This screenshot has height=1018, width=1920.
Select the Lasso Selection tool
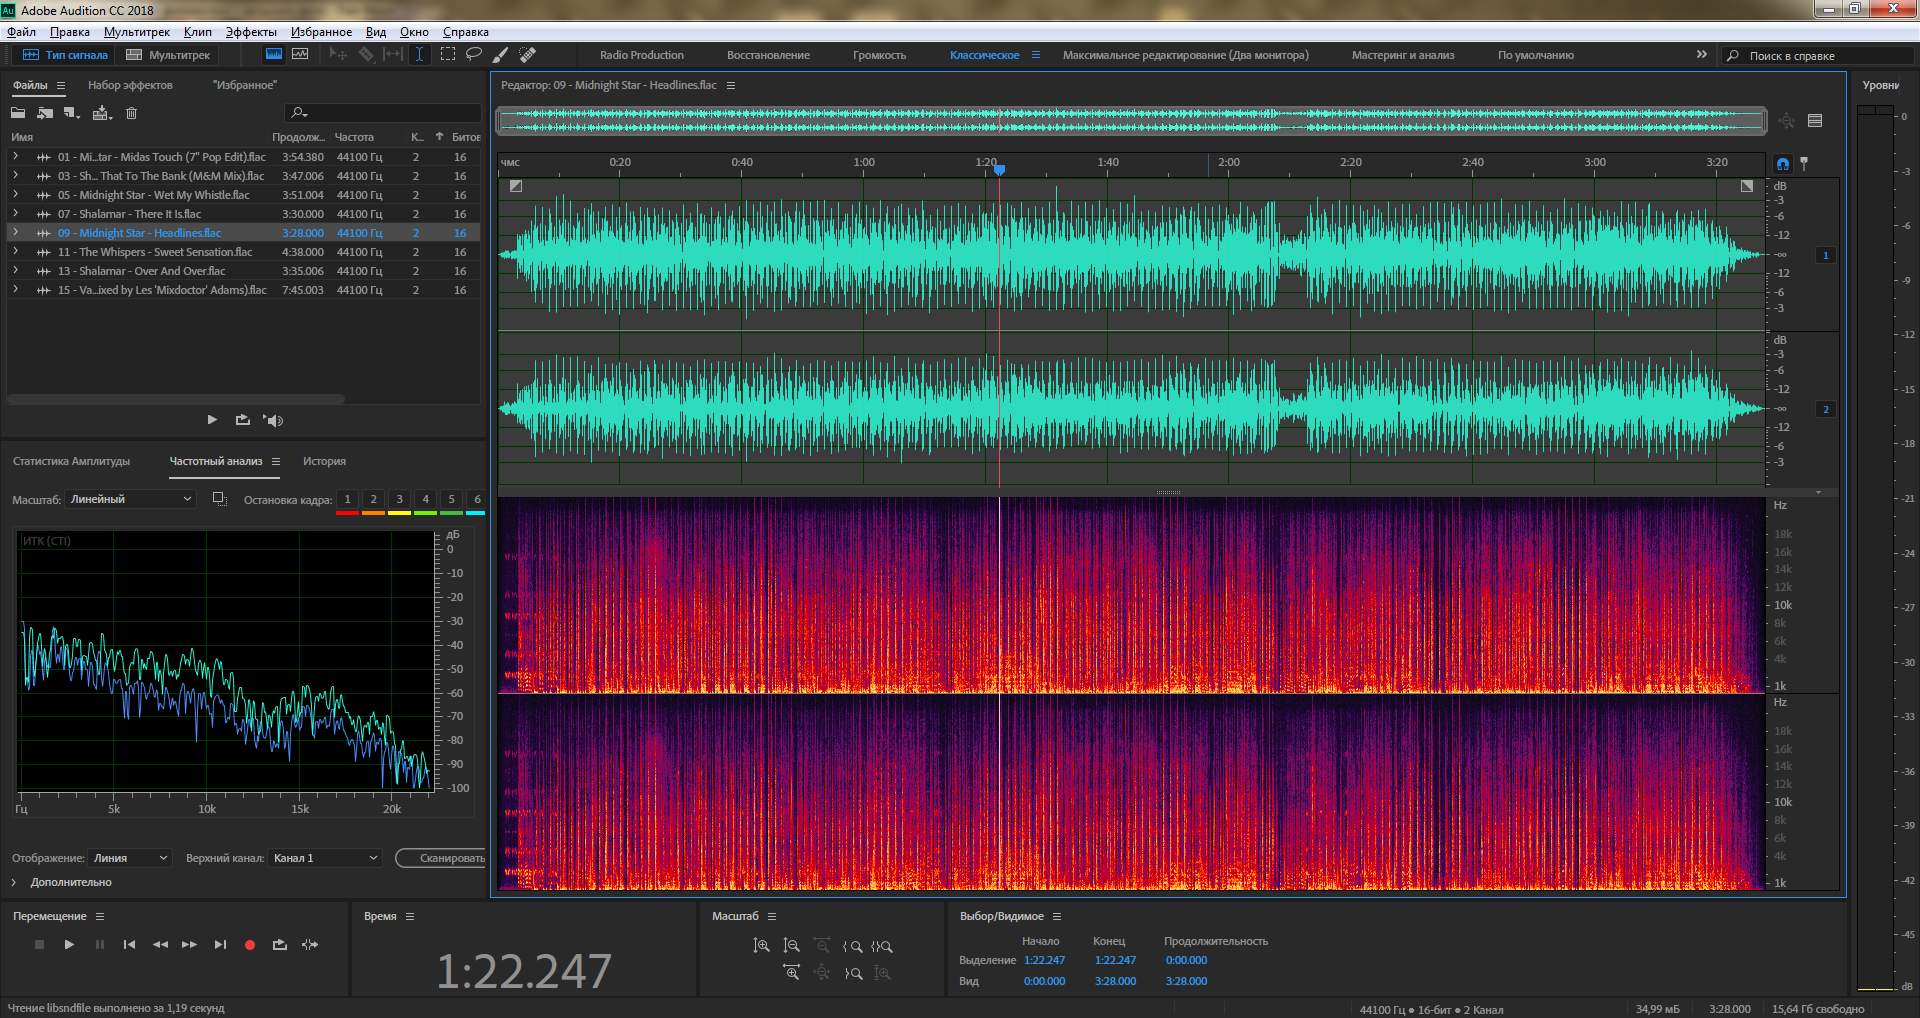[474, 55]
